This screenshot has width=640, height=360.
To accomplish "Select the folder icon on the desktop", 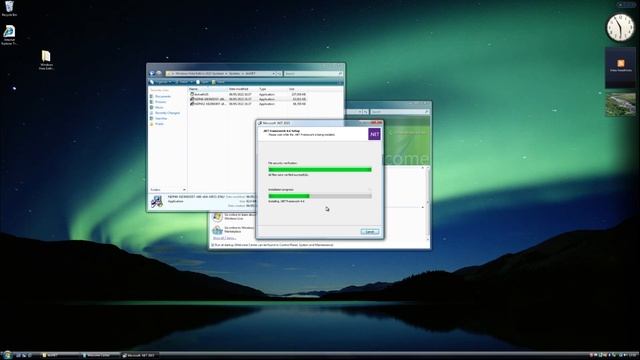I will [46, 60].
